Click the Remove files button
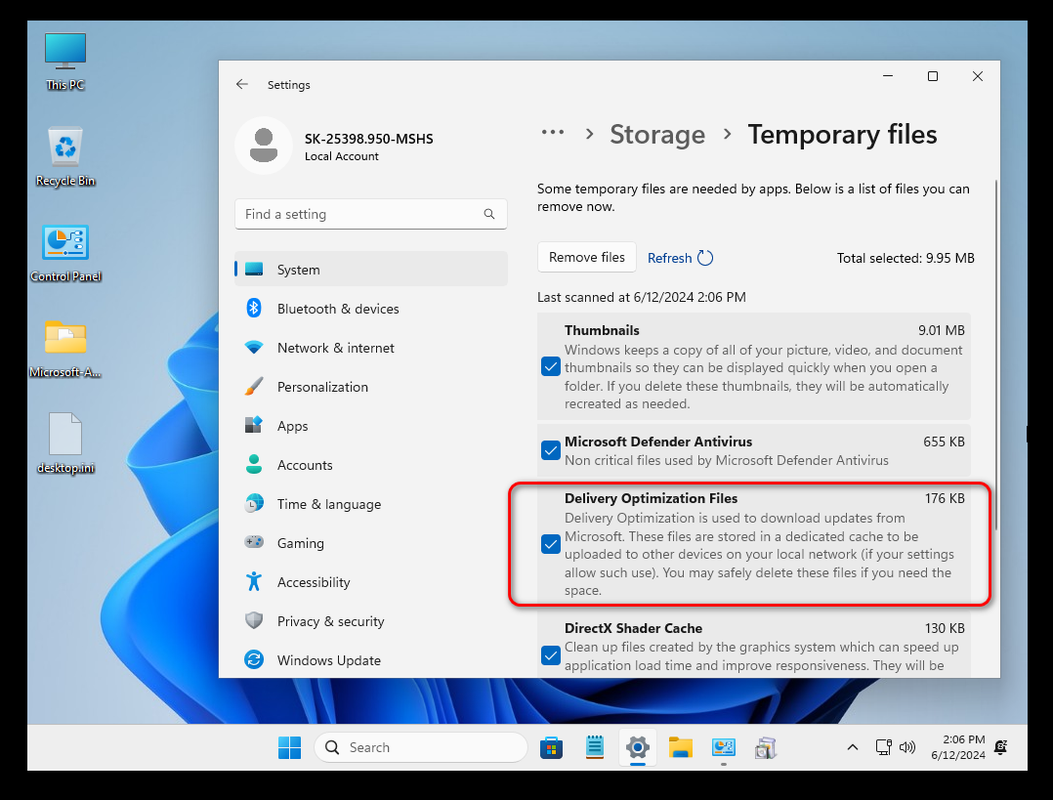1053x800 pixels. tap(586, 257)
